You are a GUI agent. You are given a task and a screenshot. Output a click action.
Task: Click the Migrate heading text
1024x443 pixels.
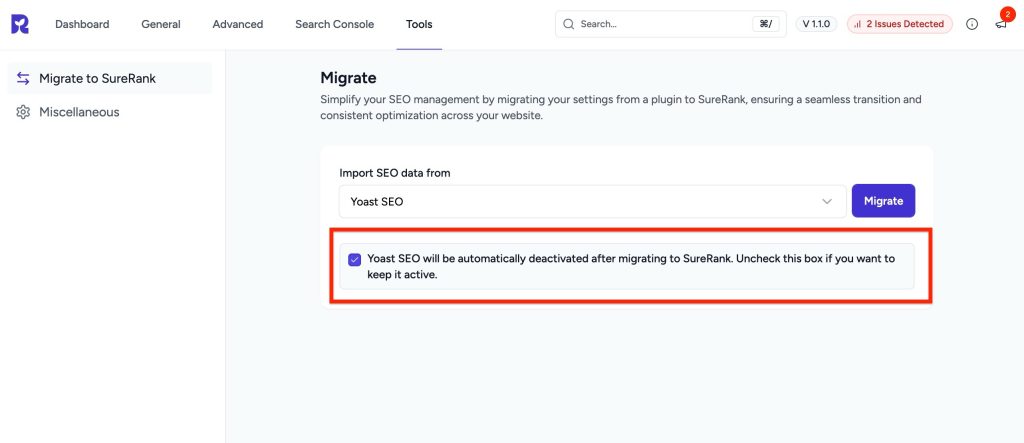point(348,78)
